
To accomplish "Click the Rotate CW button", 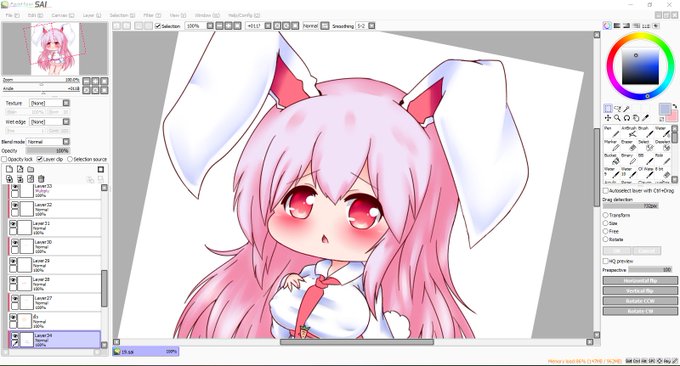I will pyautogui.click(x=640, y=311).
